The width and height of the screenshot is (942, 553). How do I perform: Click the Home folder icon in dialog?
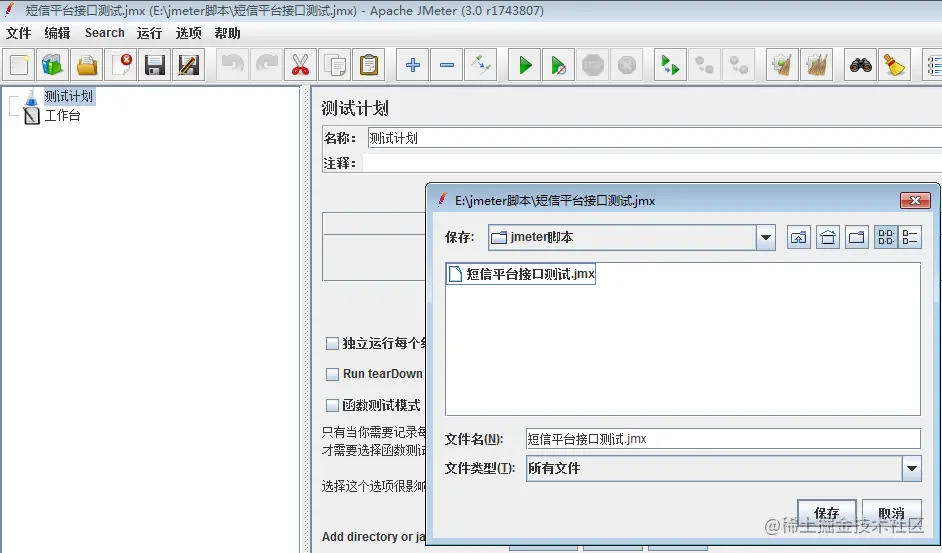click(x=828, y=237)
